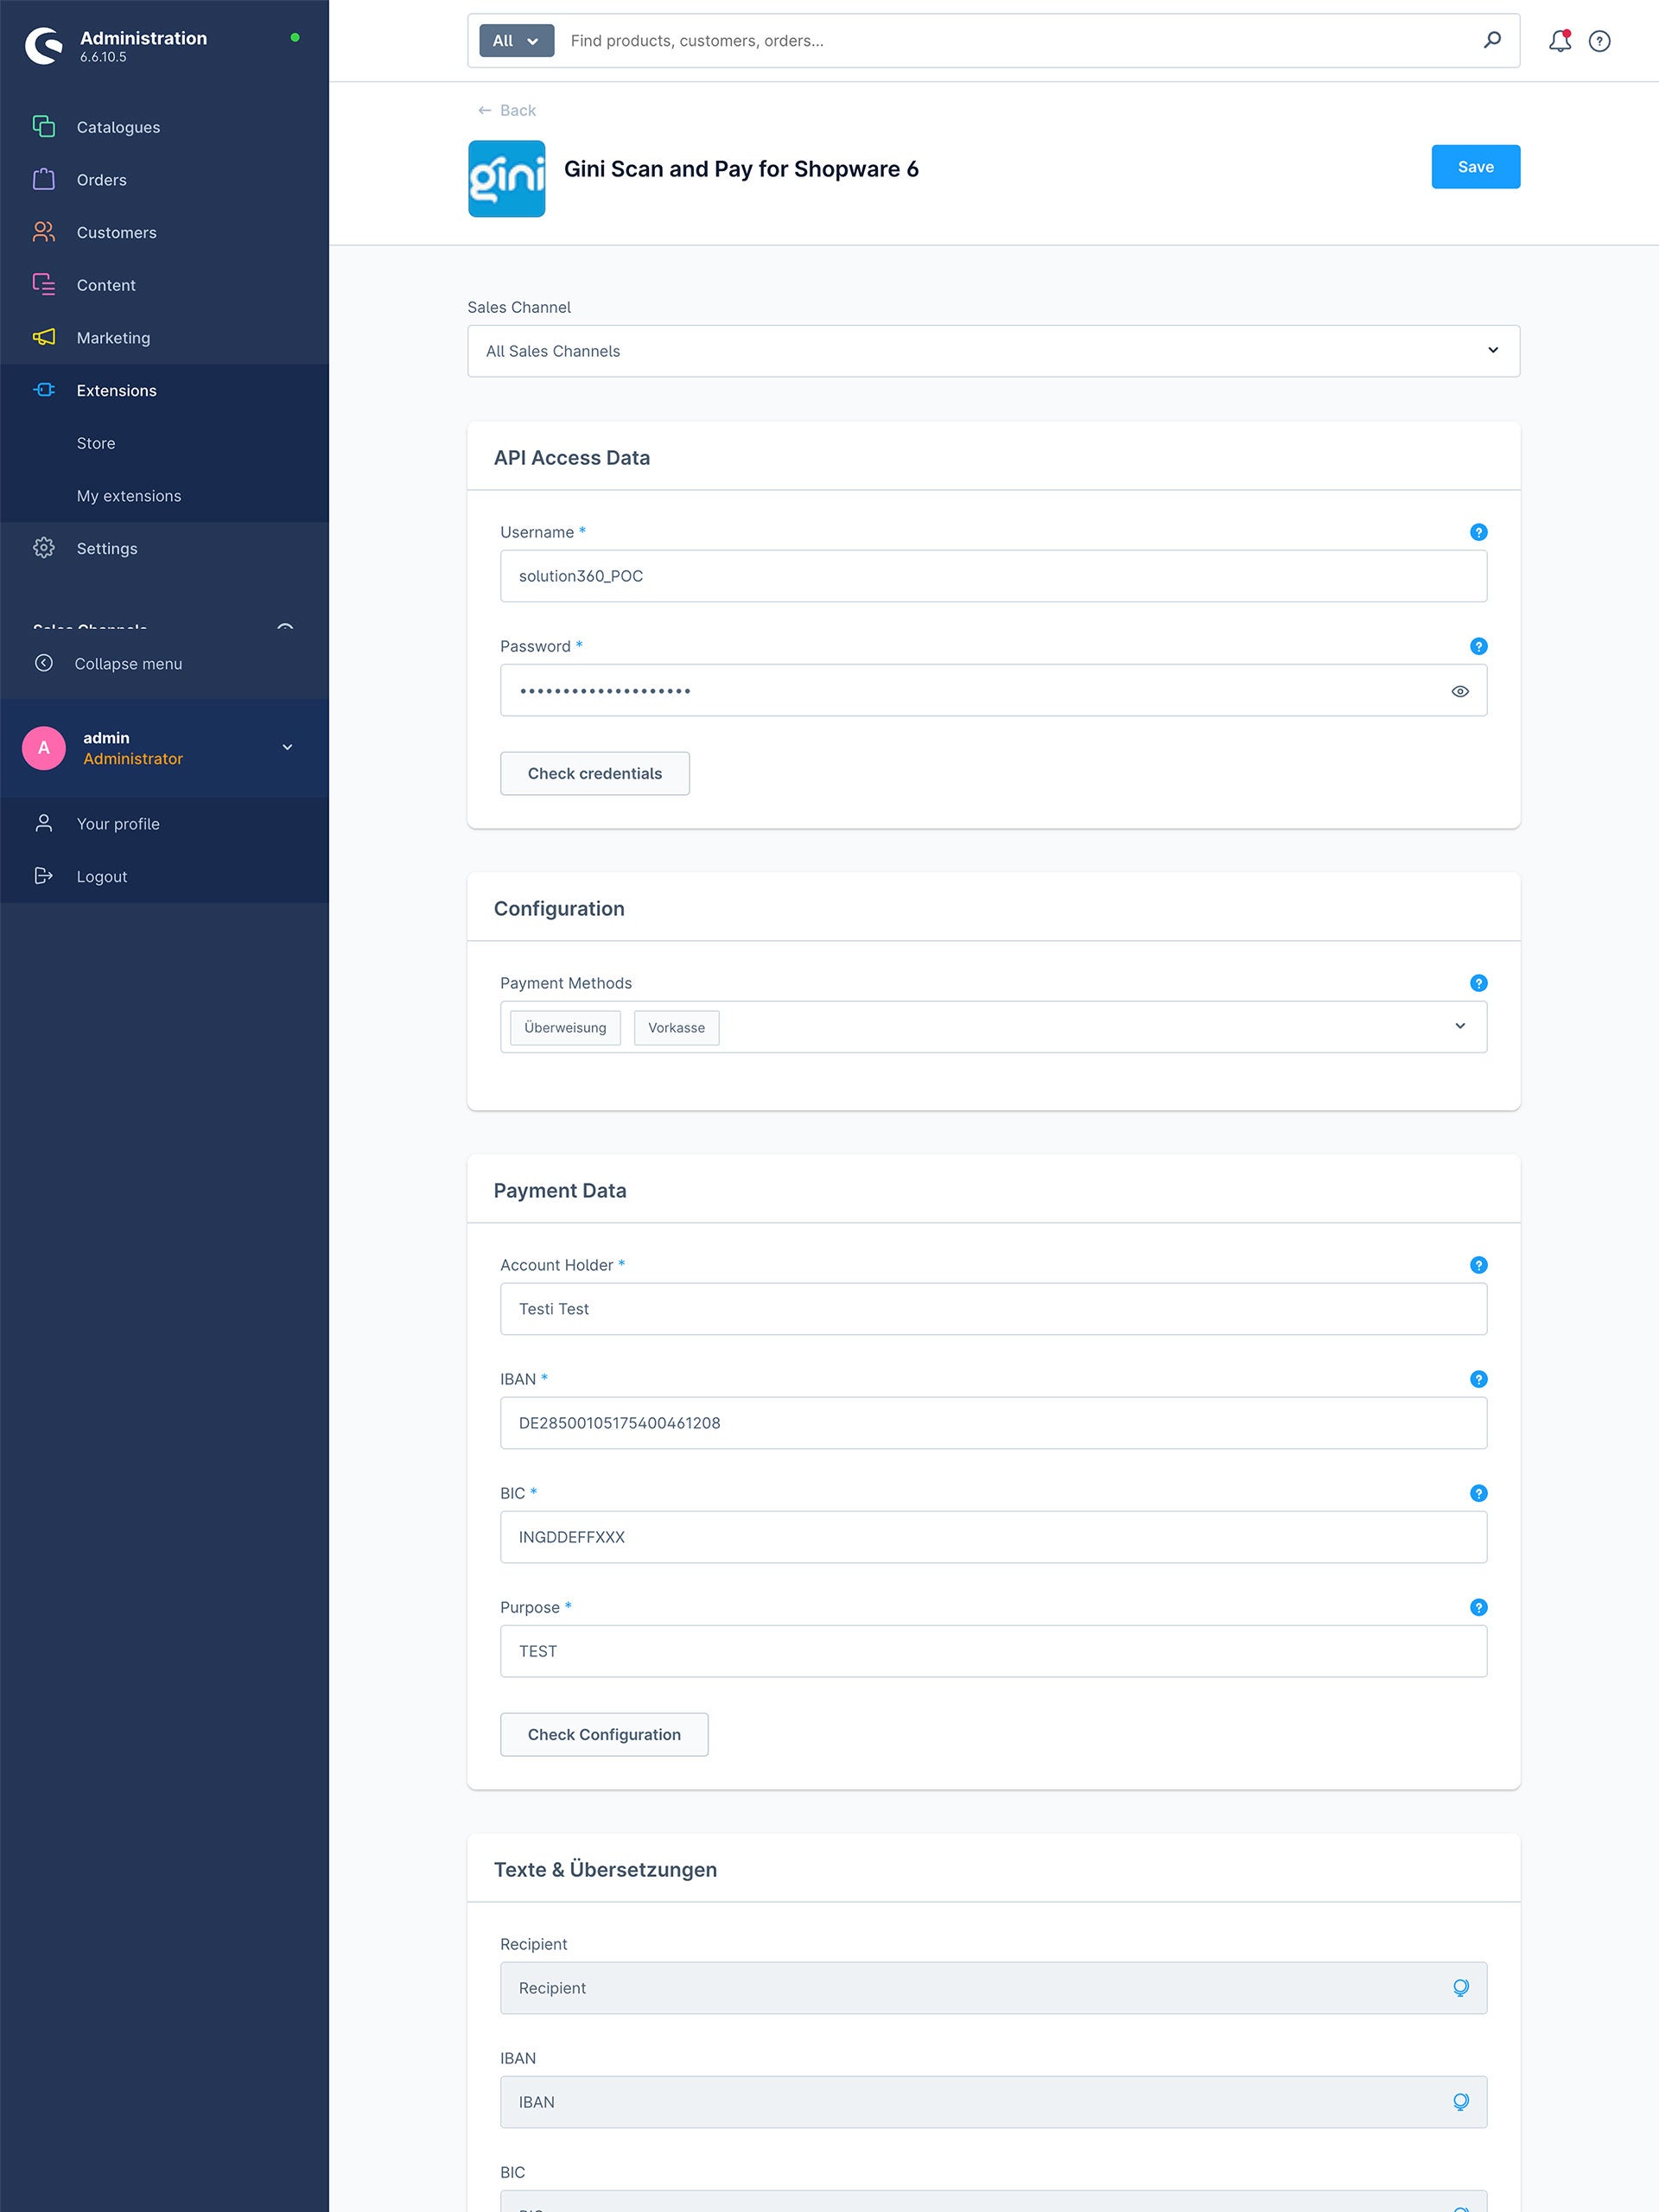Open the Sales Channel dropdown
Screen dimensions: 1659x2212
point(993,351)
